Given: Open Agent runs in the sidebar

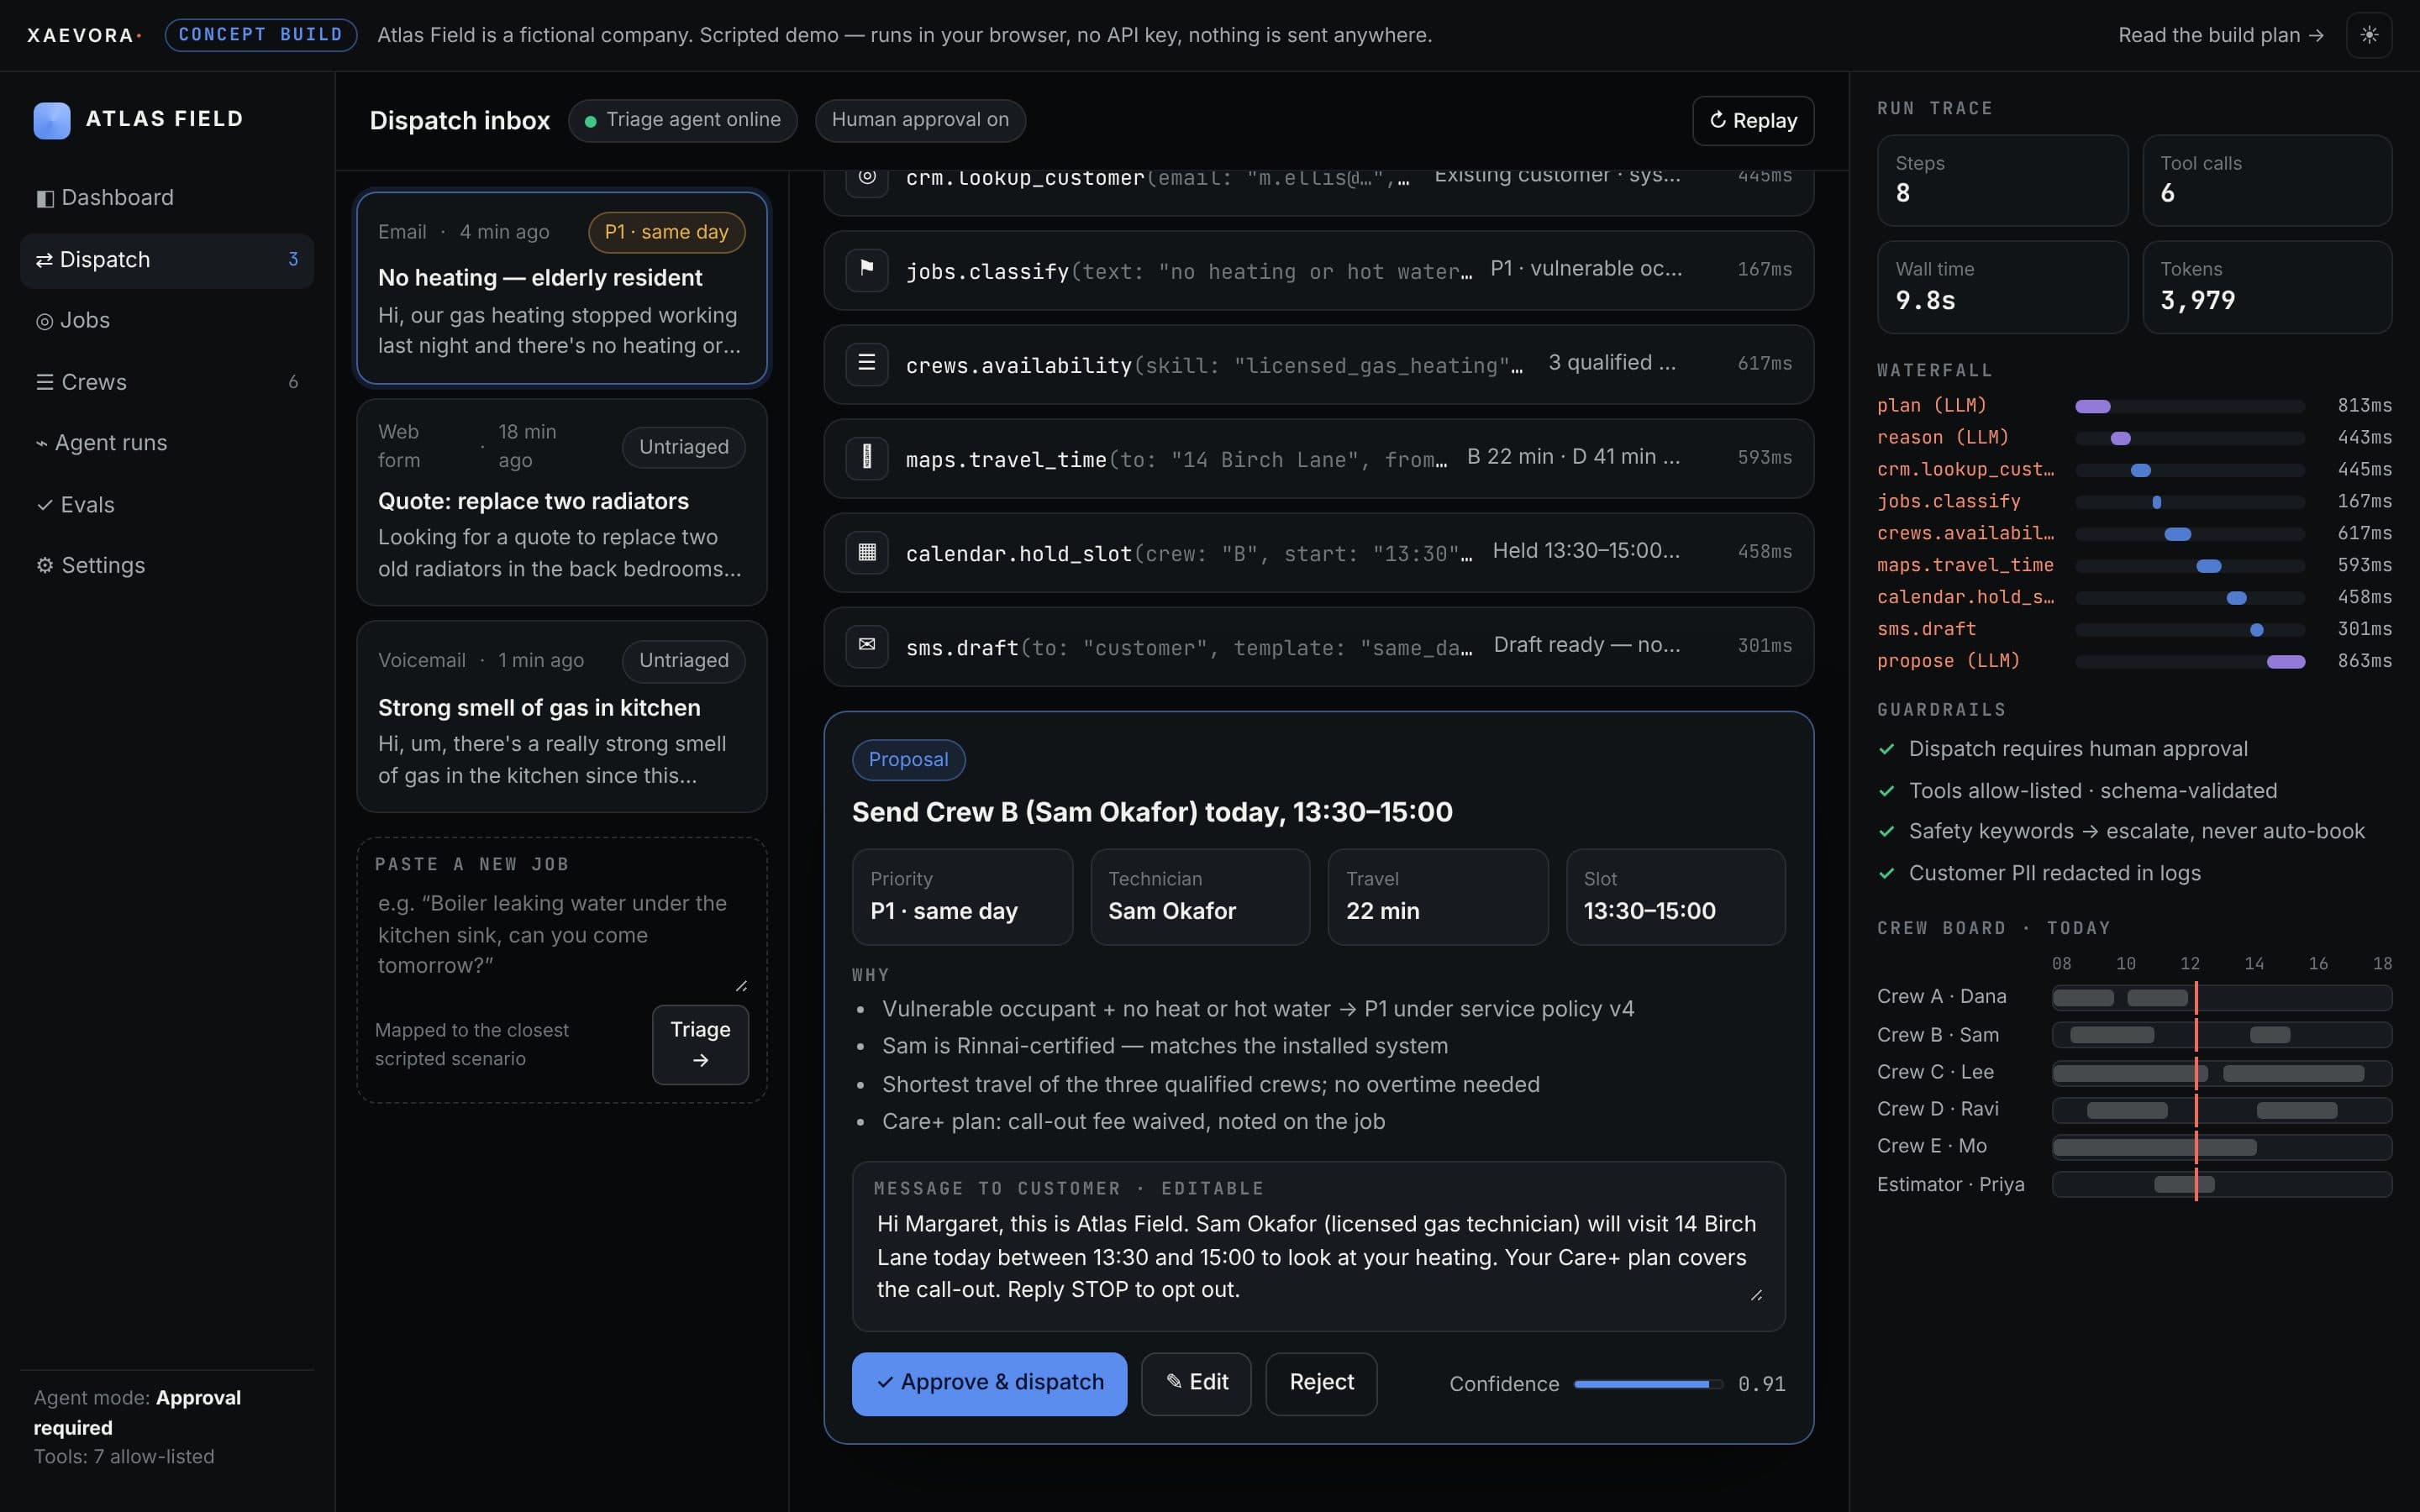Looking at the screenshot, I should tap(167, 443).
